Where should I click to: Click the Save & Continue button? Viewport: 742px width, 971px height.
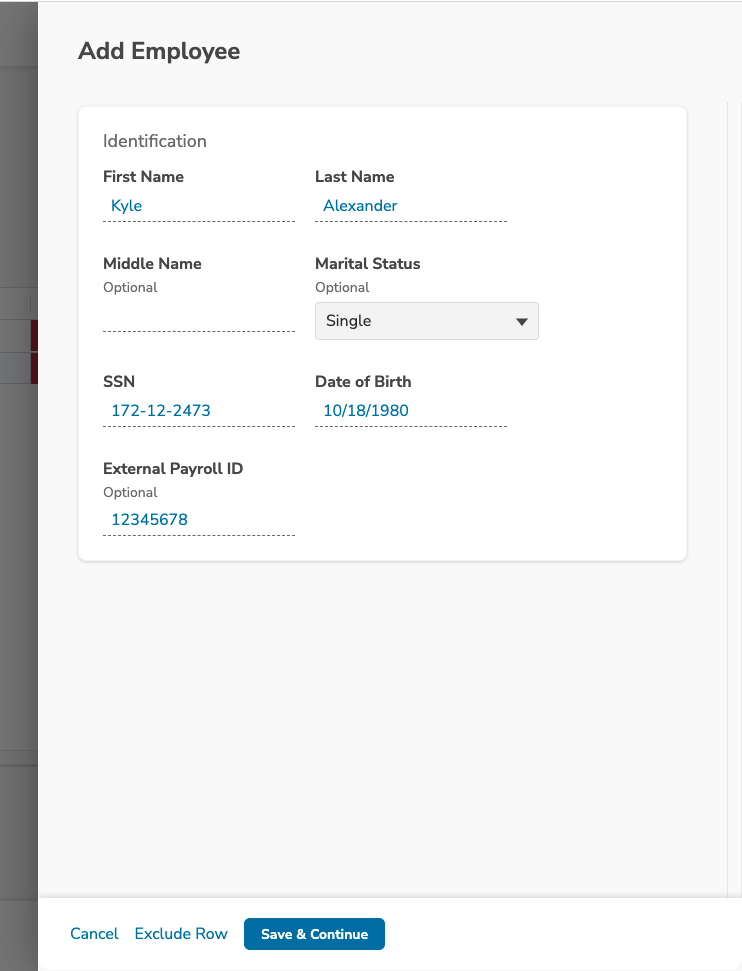(x=315, y=934)
